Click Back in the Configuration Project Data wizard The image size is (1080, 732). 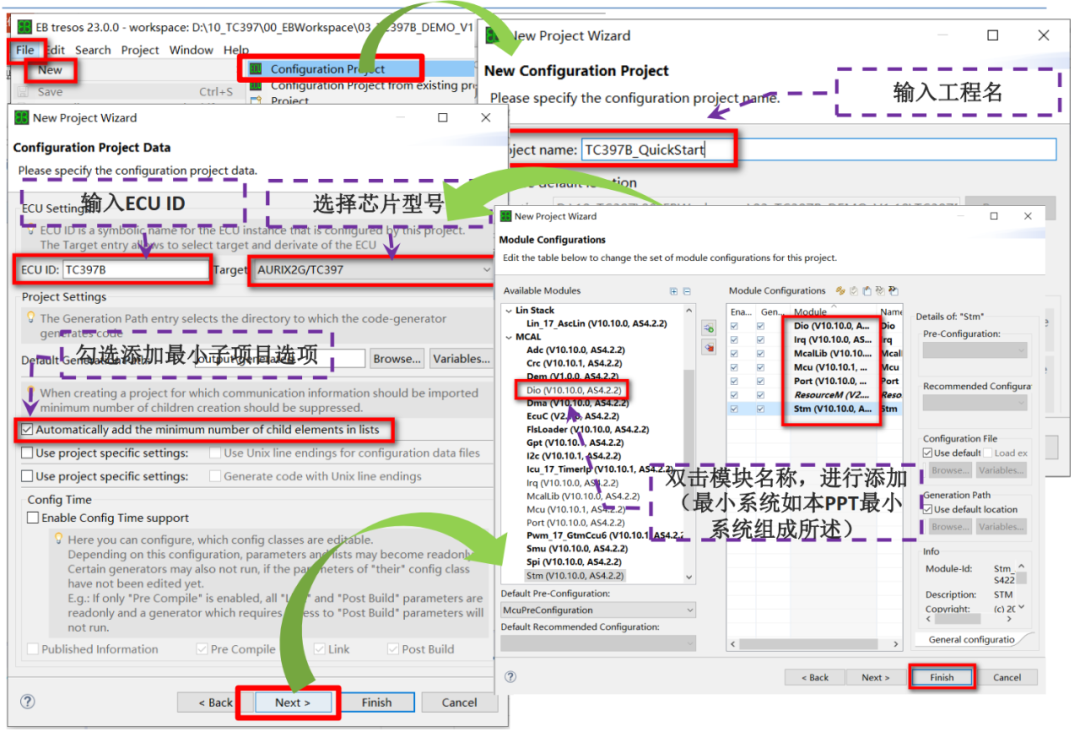point(216,702)
